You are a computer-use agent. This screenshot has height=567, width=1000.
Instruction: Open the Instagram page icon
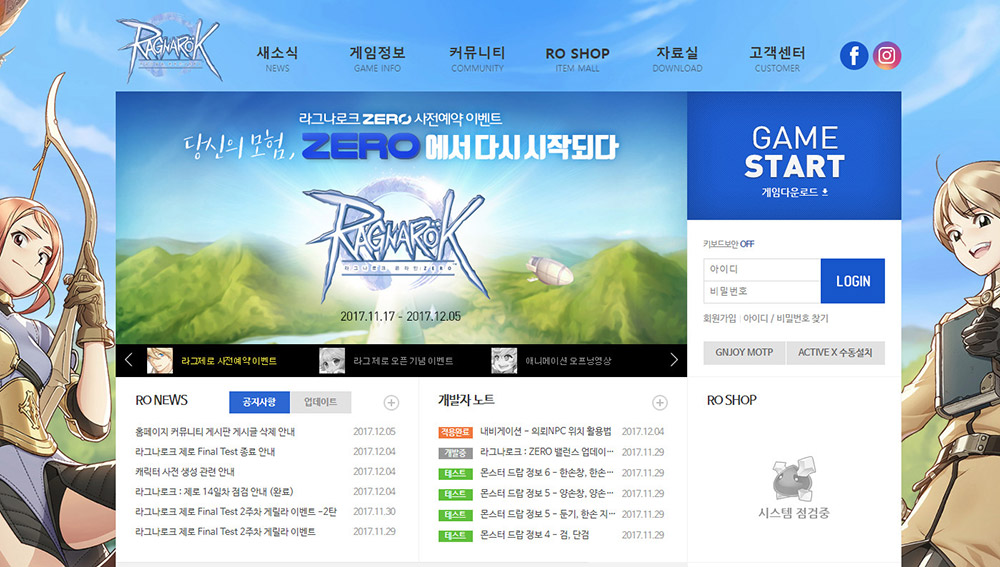coord(886,55)
